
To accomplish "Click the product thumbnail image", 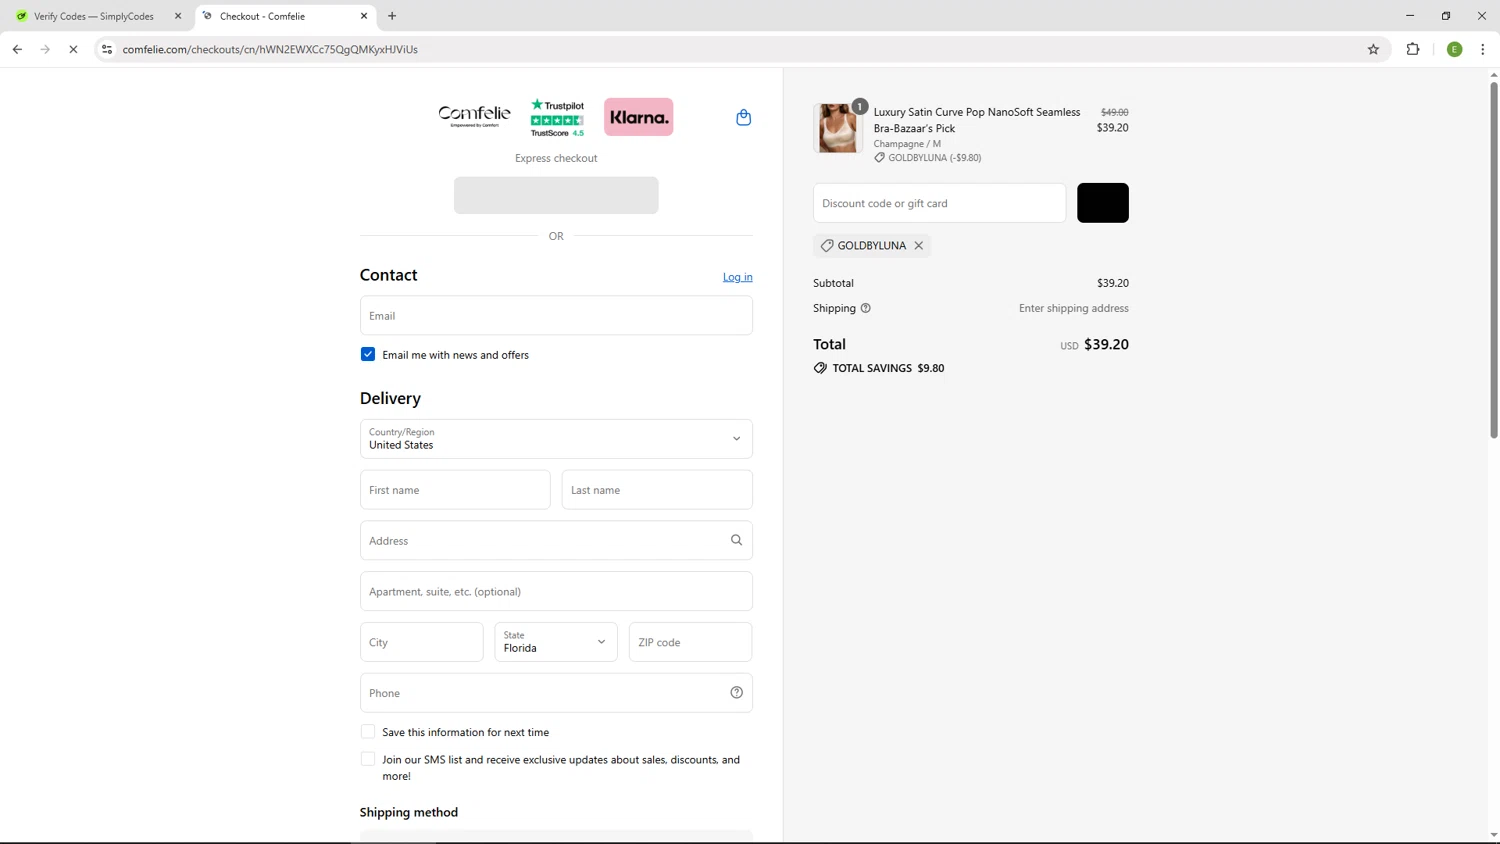I will click(838, 128).
